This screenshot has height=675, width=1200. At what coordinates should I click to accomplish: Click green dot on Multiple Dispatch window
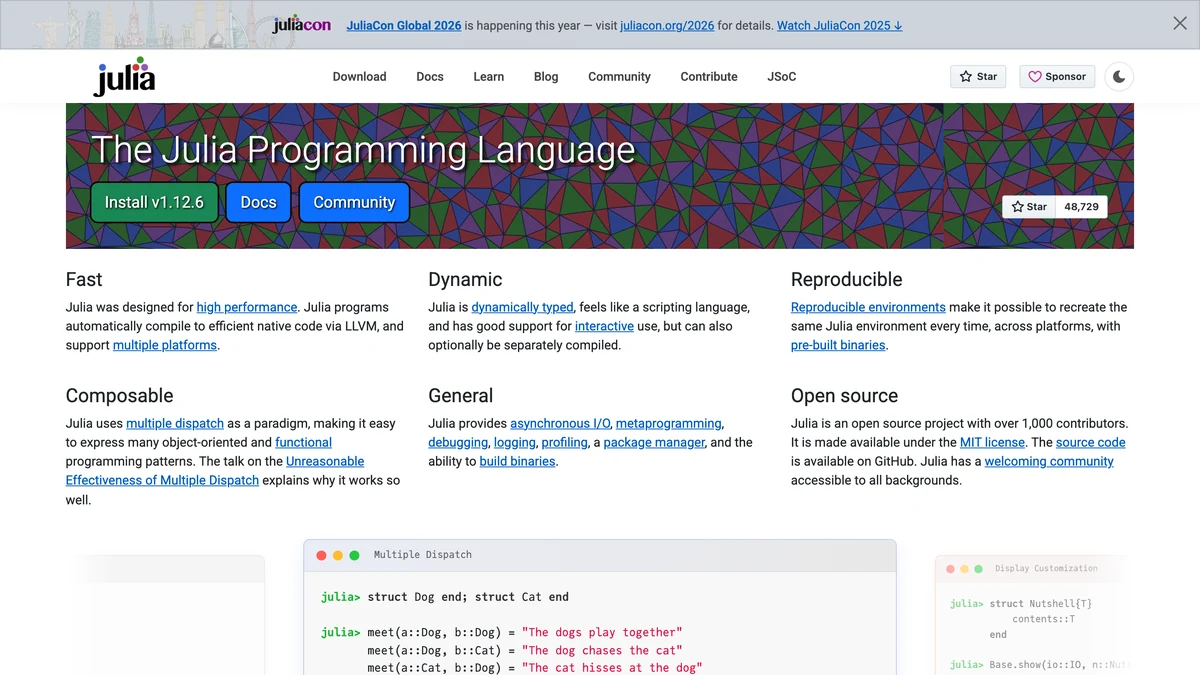point(354,555)
